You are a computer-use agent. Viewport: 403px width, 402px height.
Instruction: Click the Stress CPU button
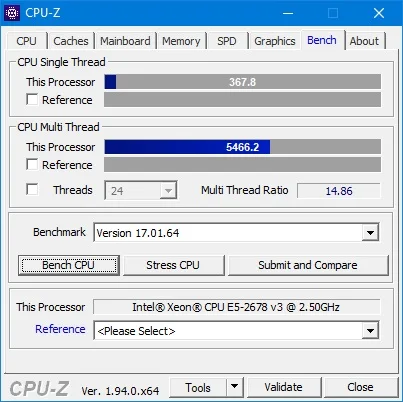pyautogui.click(x=173, y=265)
